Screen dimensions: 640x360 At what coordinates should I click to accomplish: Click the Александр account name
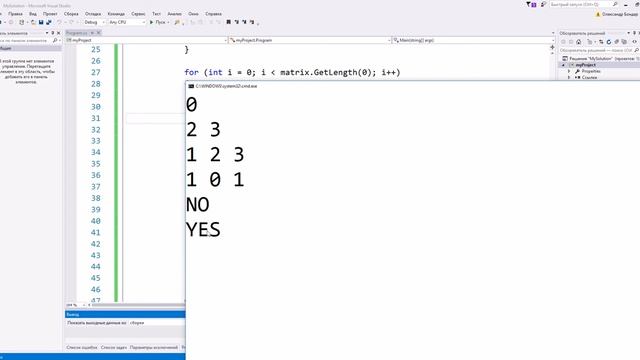tap(619, 14)
